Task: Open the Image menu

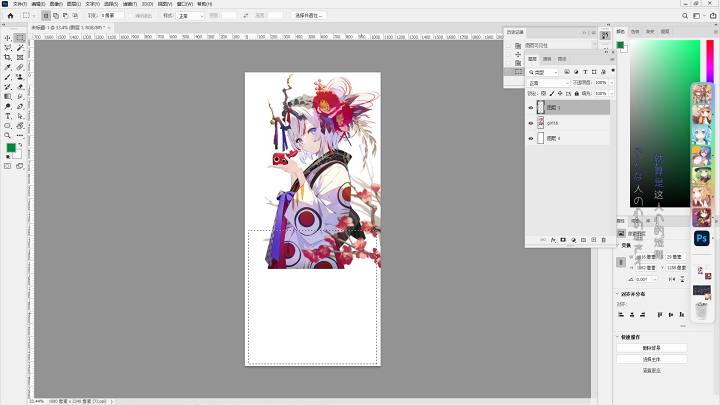Action: click(56, 4)
